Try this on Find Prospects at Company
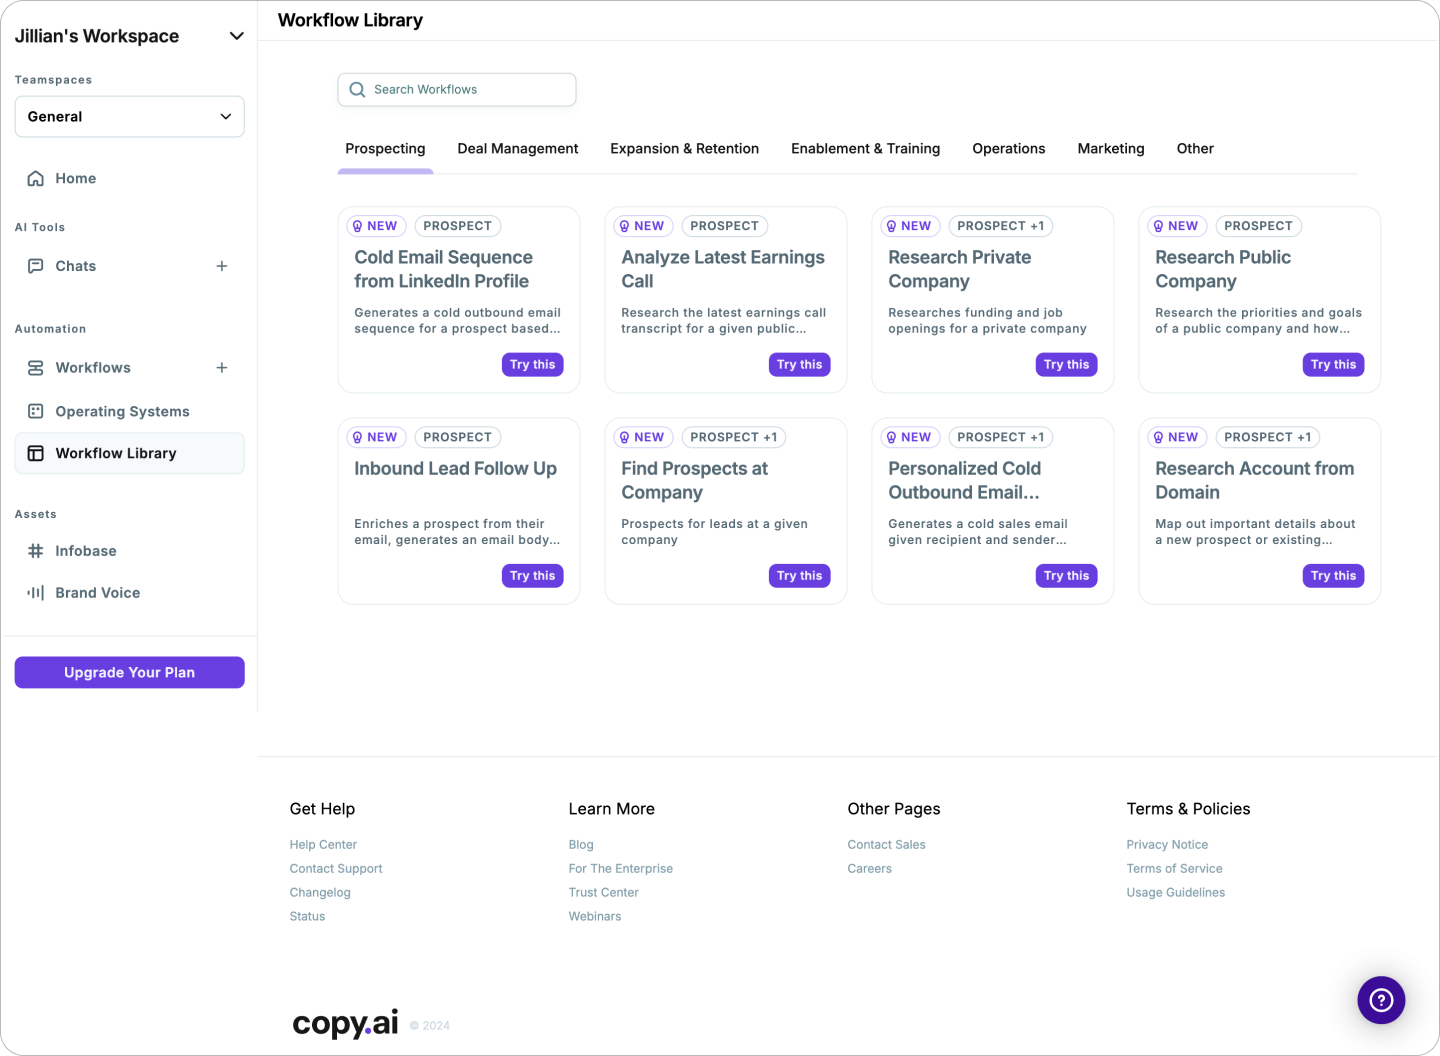 click(x=800, y=576)
